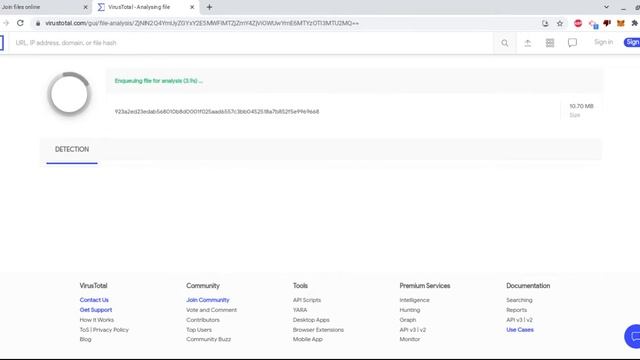Open the MetaMask fox extension
The image size is (640, 360).
tap(620, 24)
